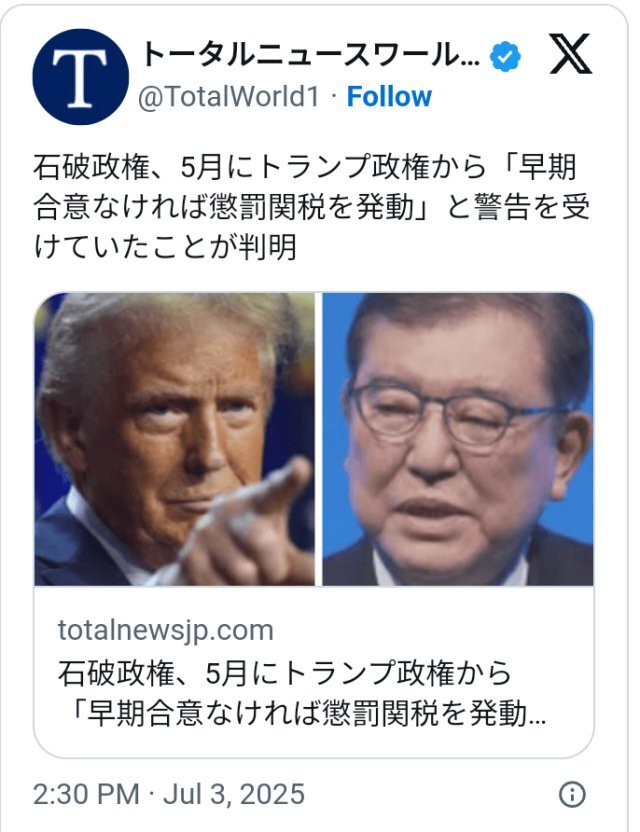Open the card headline 石破政権、5月にトランプ政権から
Screen dimensions: 640x832
tap(284, 672)
